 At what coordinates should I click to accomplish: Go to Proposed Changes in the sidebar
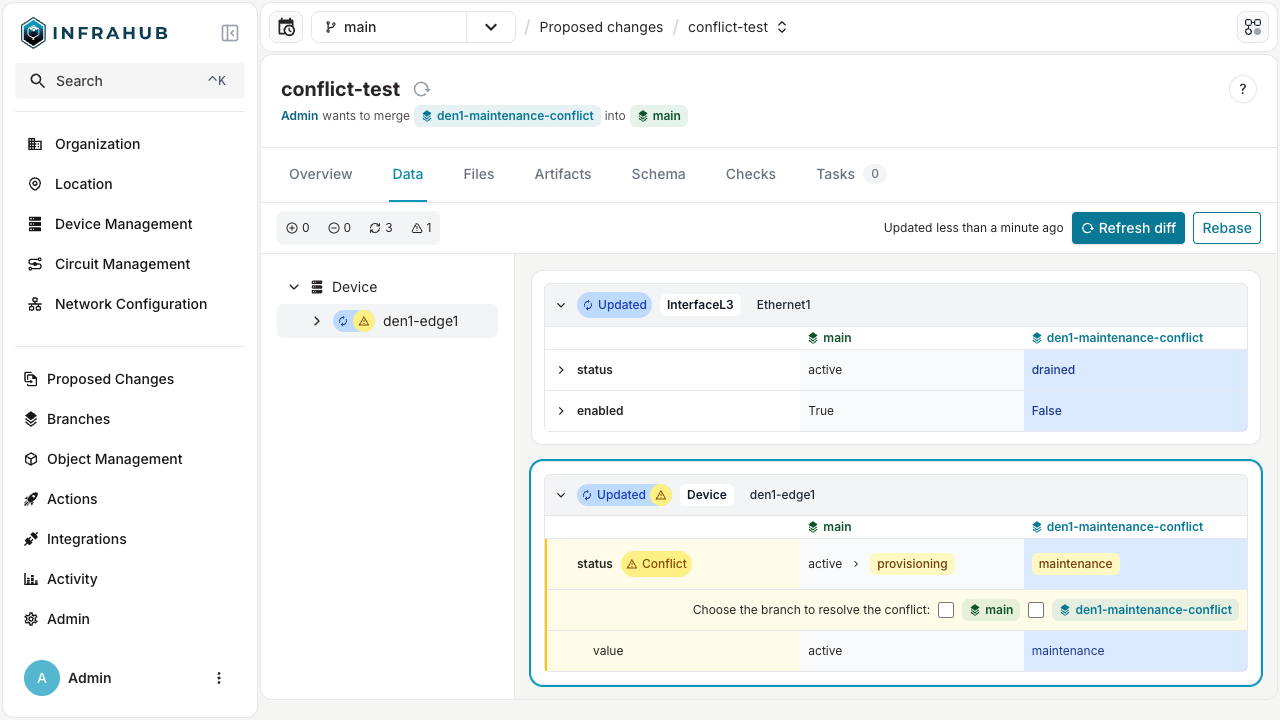110,379
